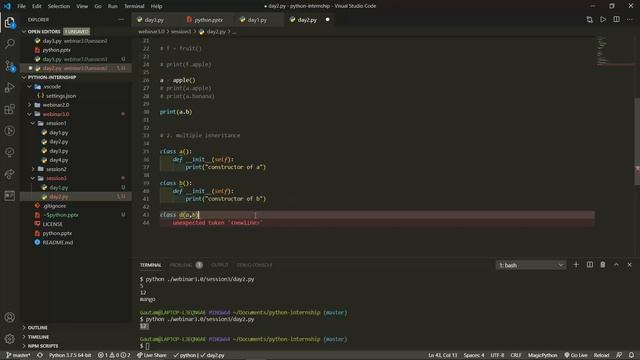Synchronize changes with the status bar sync icon
Viewport: 640px width, 360px height.
(40, 355)
